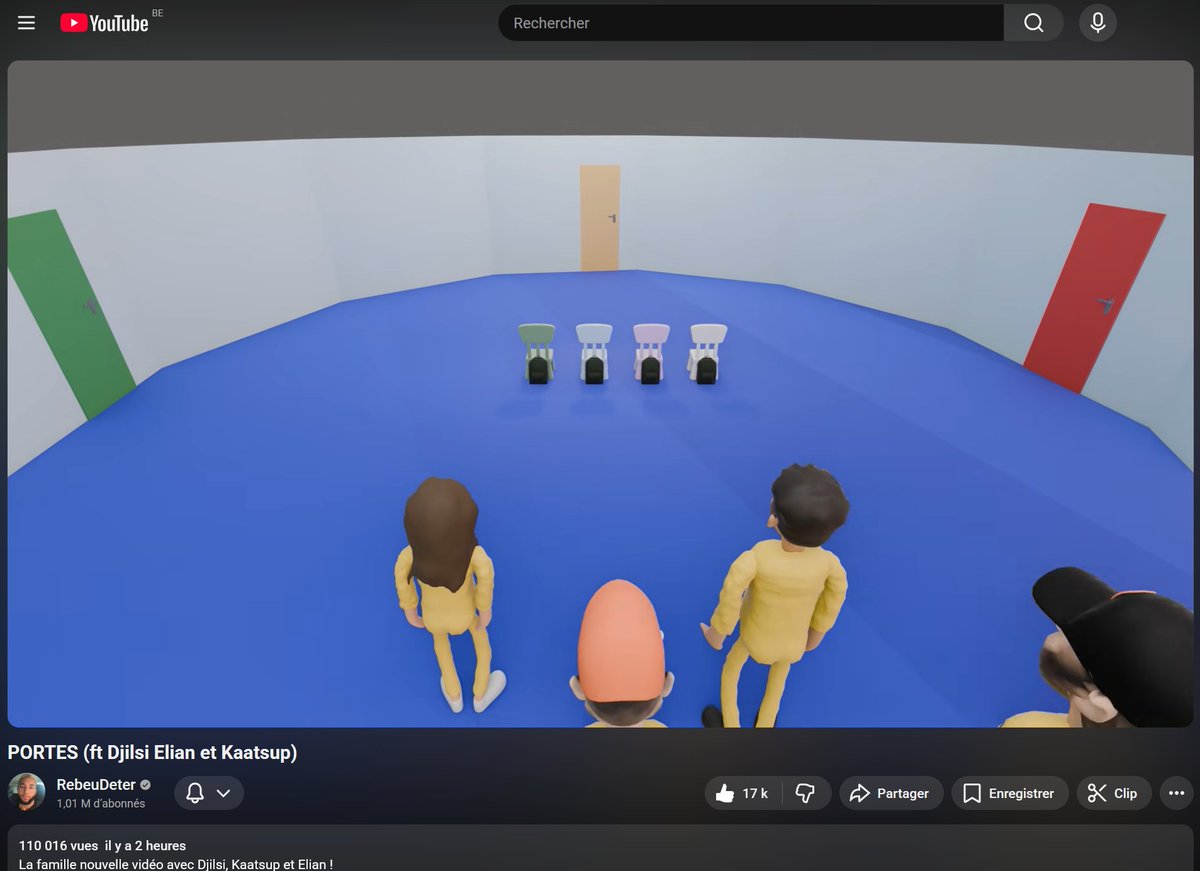Create a clip with the Clip button

1113,793
